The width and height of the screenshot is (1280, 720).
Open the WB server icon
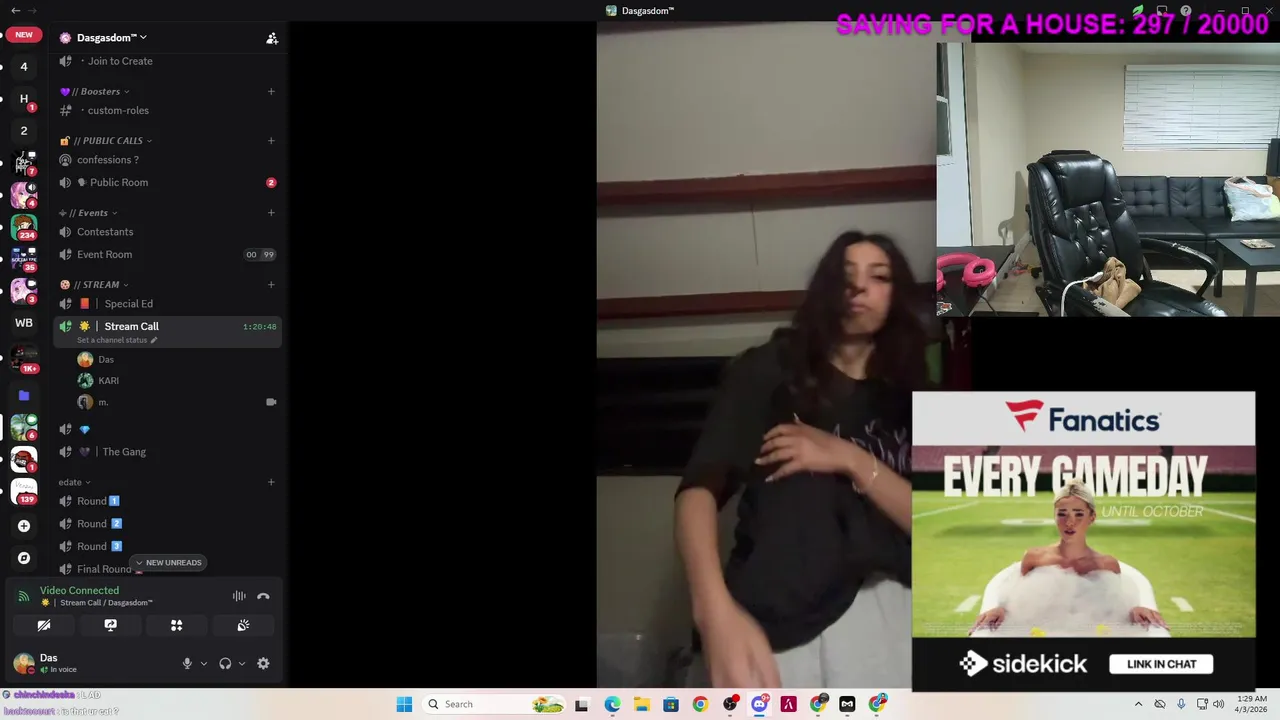pyautogui.click(x=24, y=323)
